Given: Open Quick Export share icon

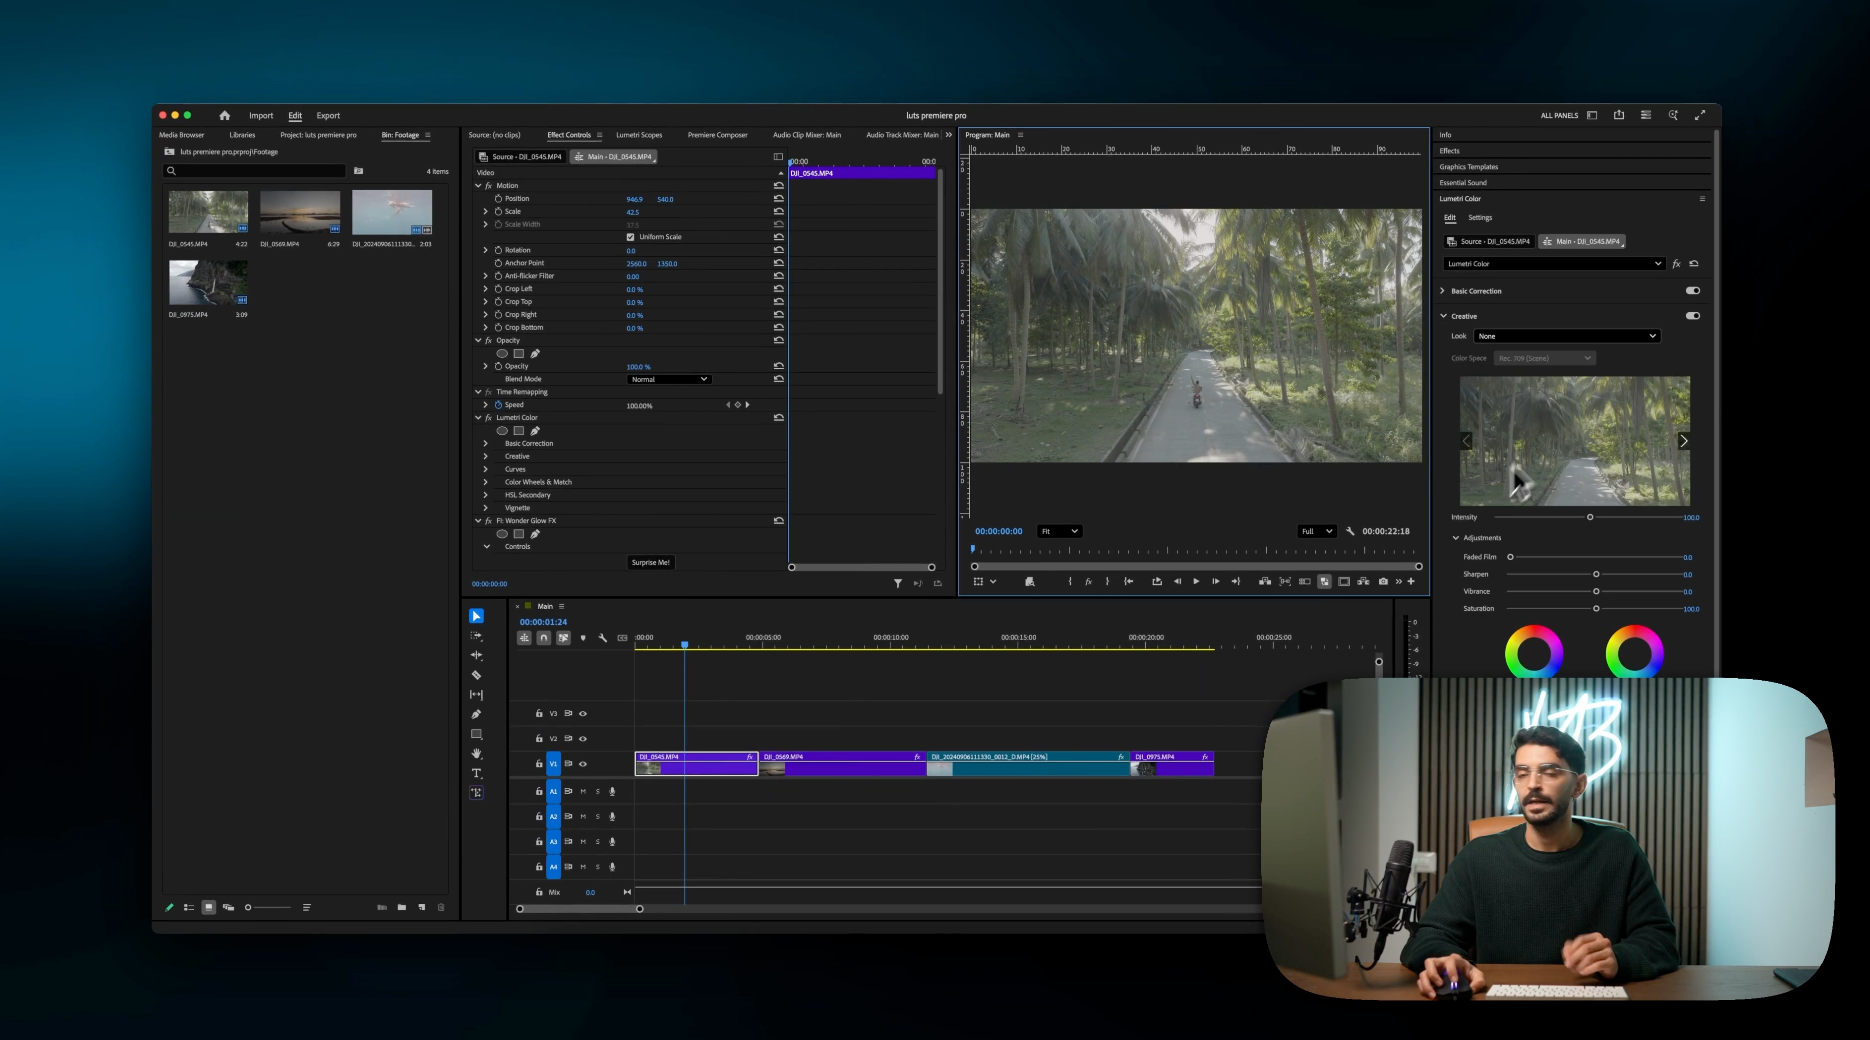Looking at the screenshot, I should click(x=1619, y=115).
